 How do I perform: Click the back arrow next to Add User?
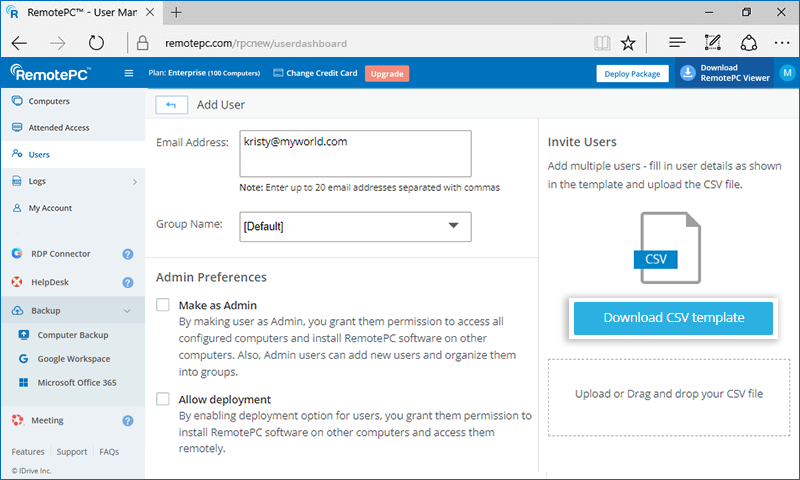[x=171, y=105]
